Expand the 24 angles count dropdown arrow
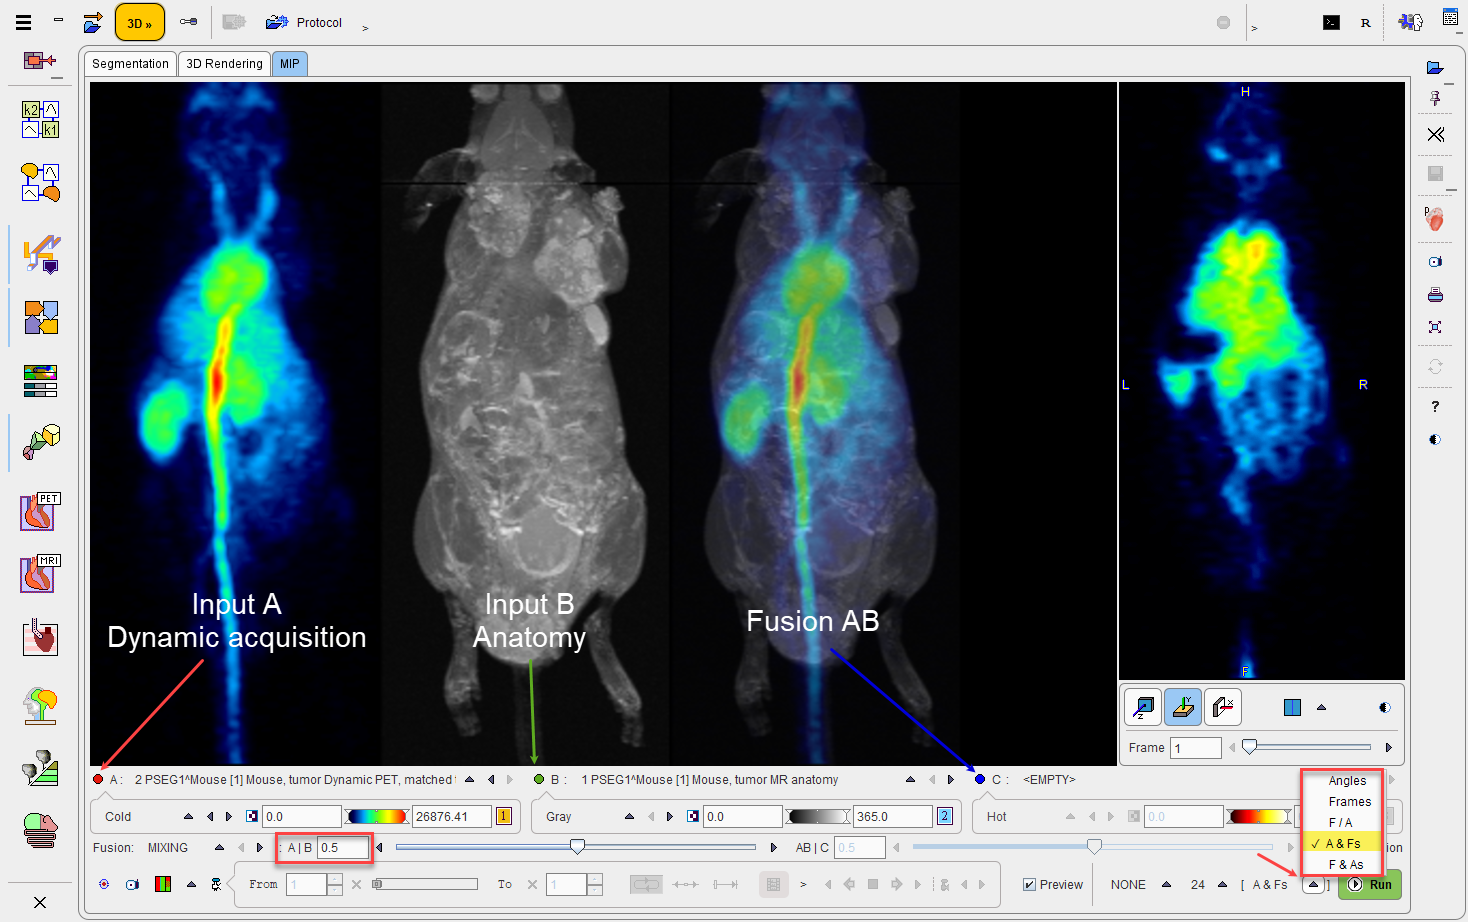The height and width of the screenshot is (922, 1468). tap(1222, 884)
